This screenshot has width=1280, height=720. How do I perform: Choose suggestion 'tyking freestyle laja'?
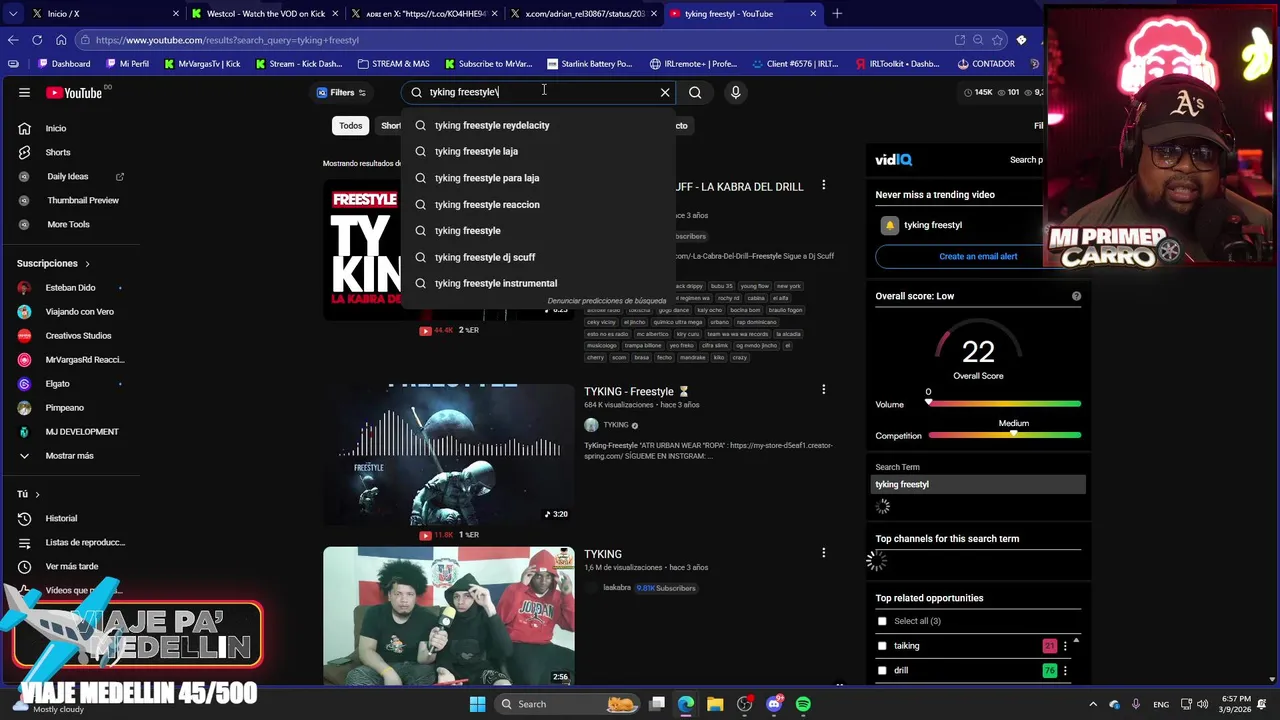click(x=539, y=151)
